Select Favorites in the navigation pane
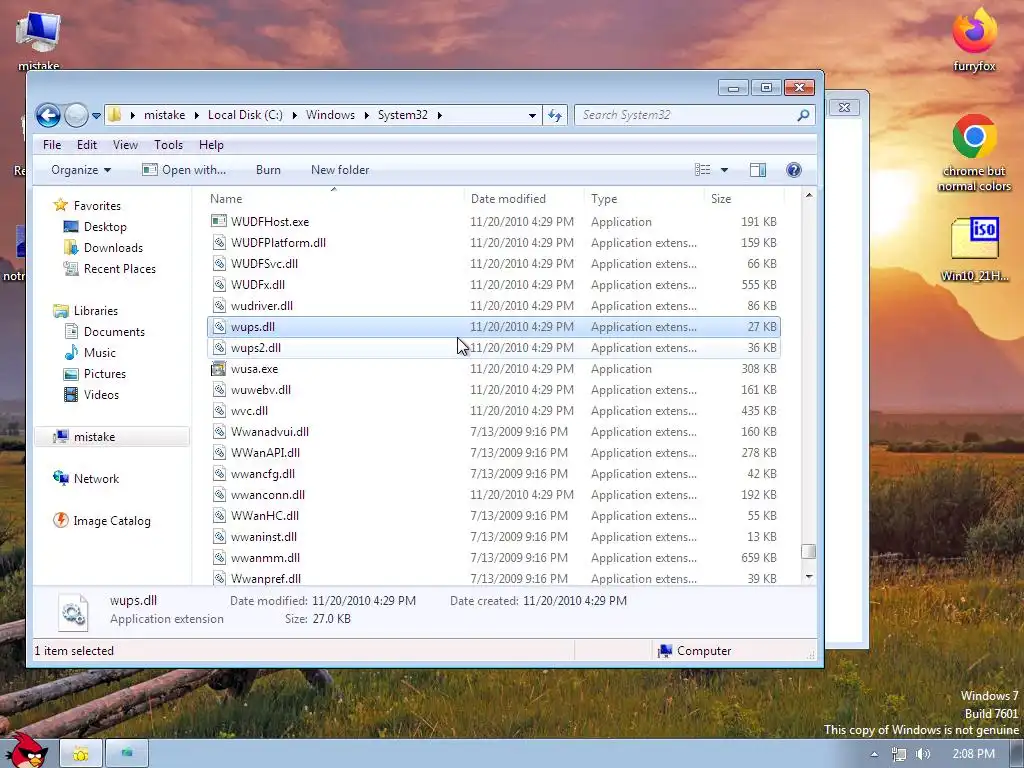The image size is (1024, 768). coord(97,206)
